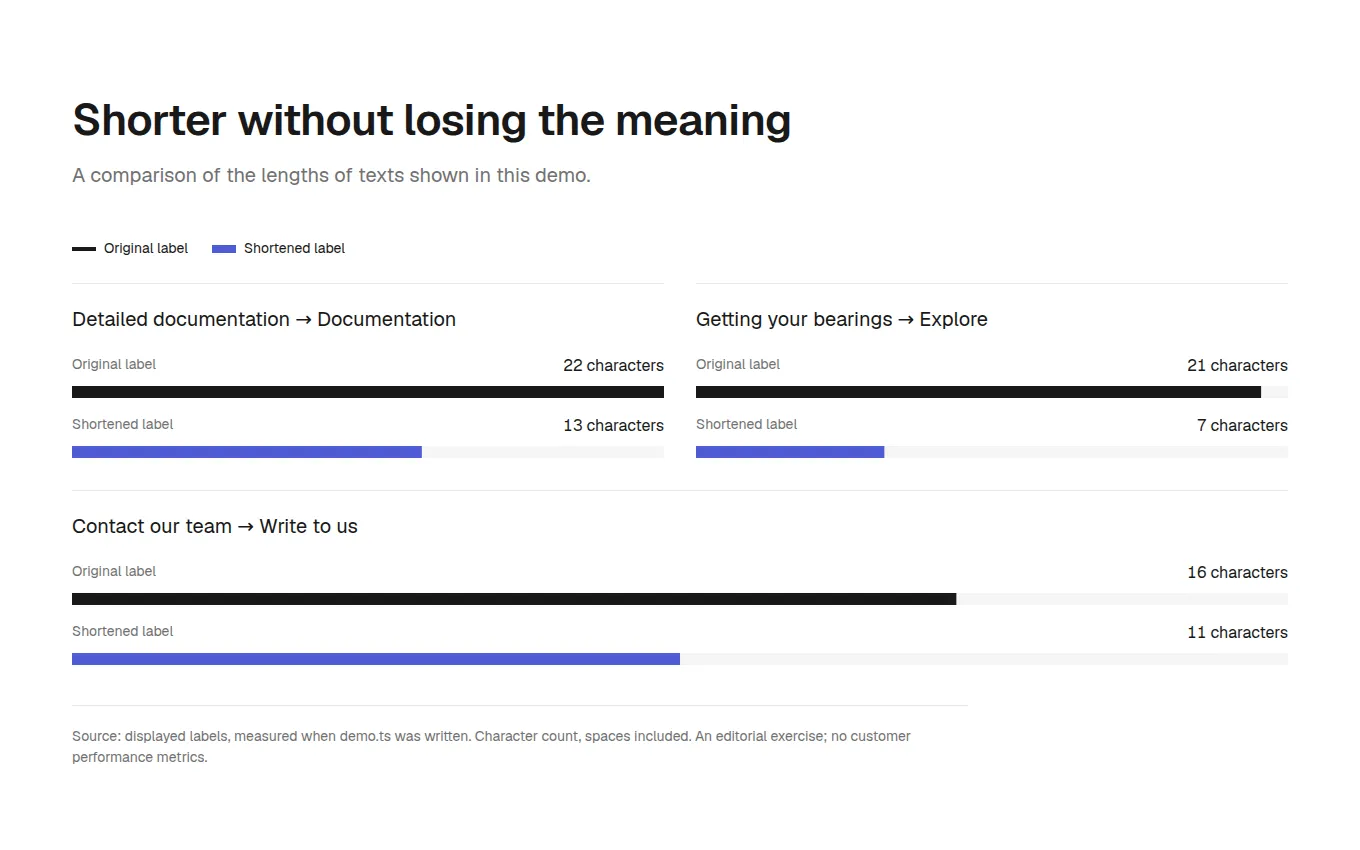Click the 'Detailed documentation → Documentation' card title
This screenshot has height=850, width=1360.
(x=264, y=319)
